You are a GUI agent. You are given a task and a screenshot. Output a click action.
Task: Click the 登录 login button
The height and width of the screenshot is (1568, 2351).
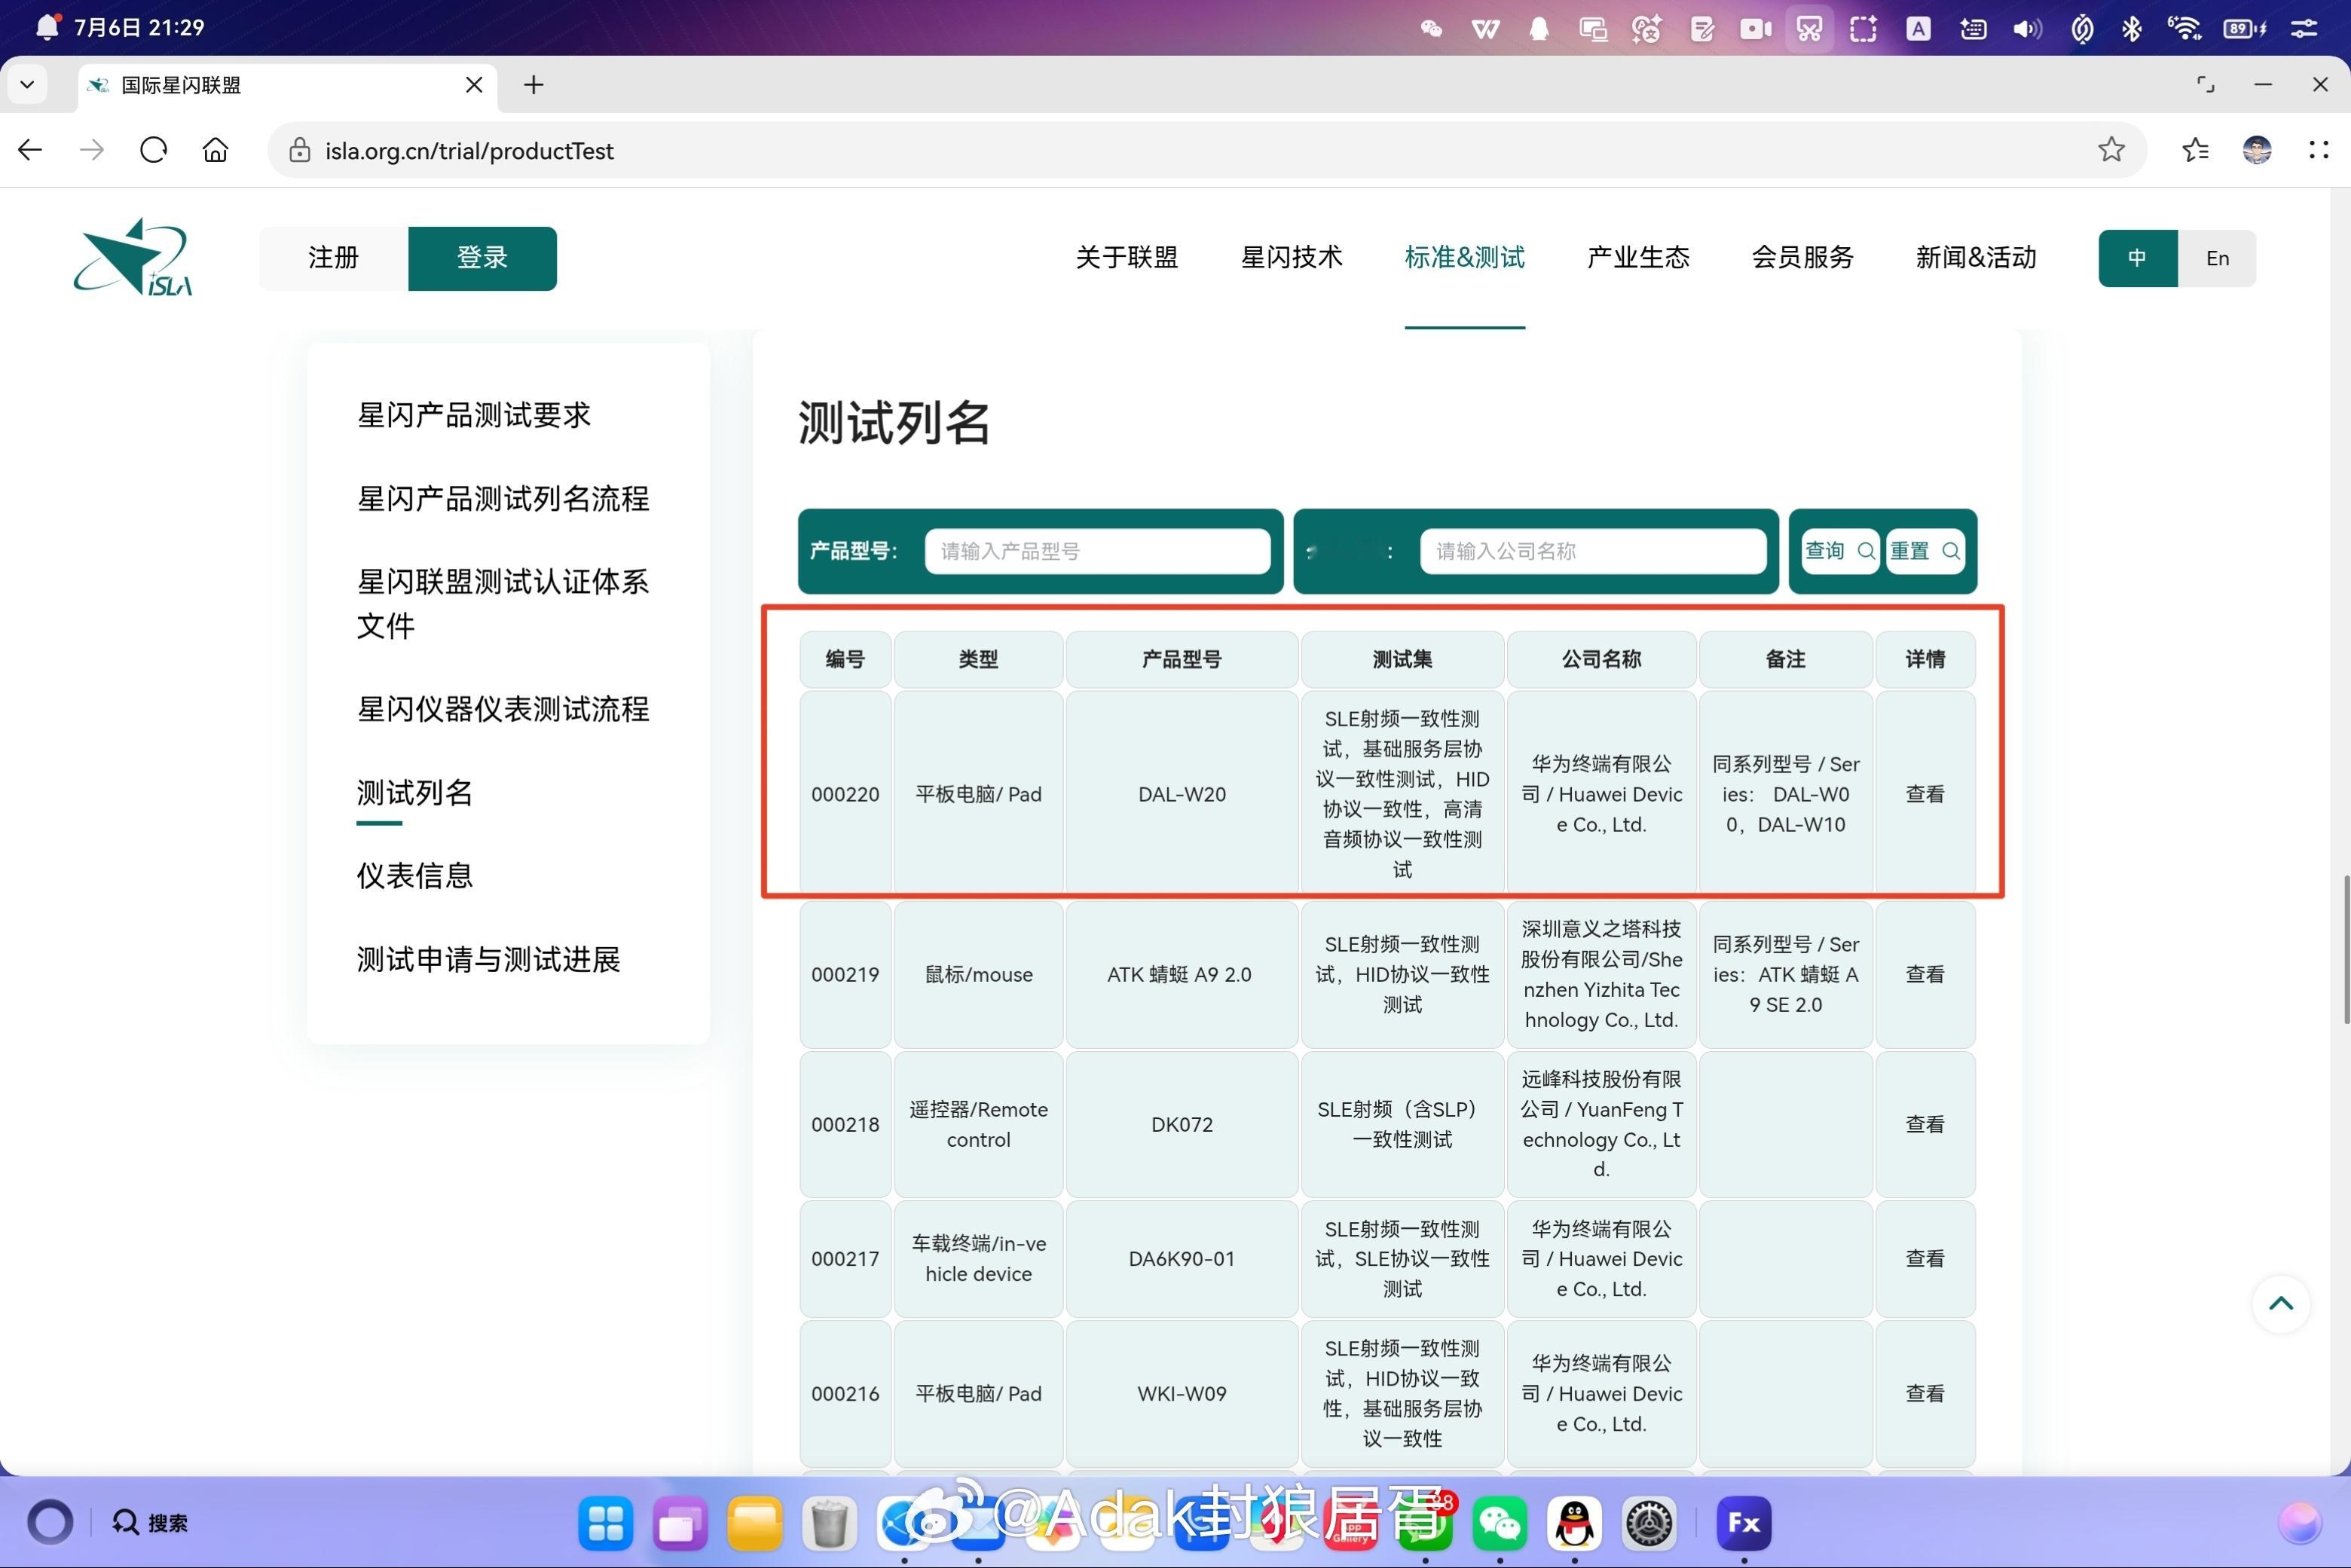(482, 258)
